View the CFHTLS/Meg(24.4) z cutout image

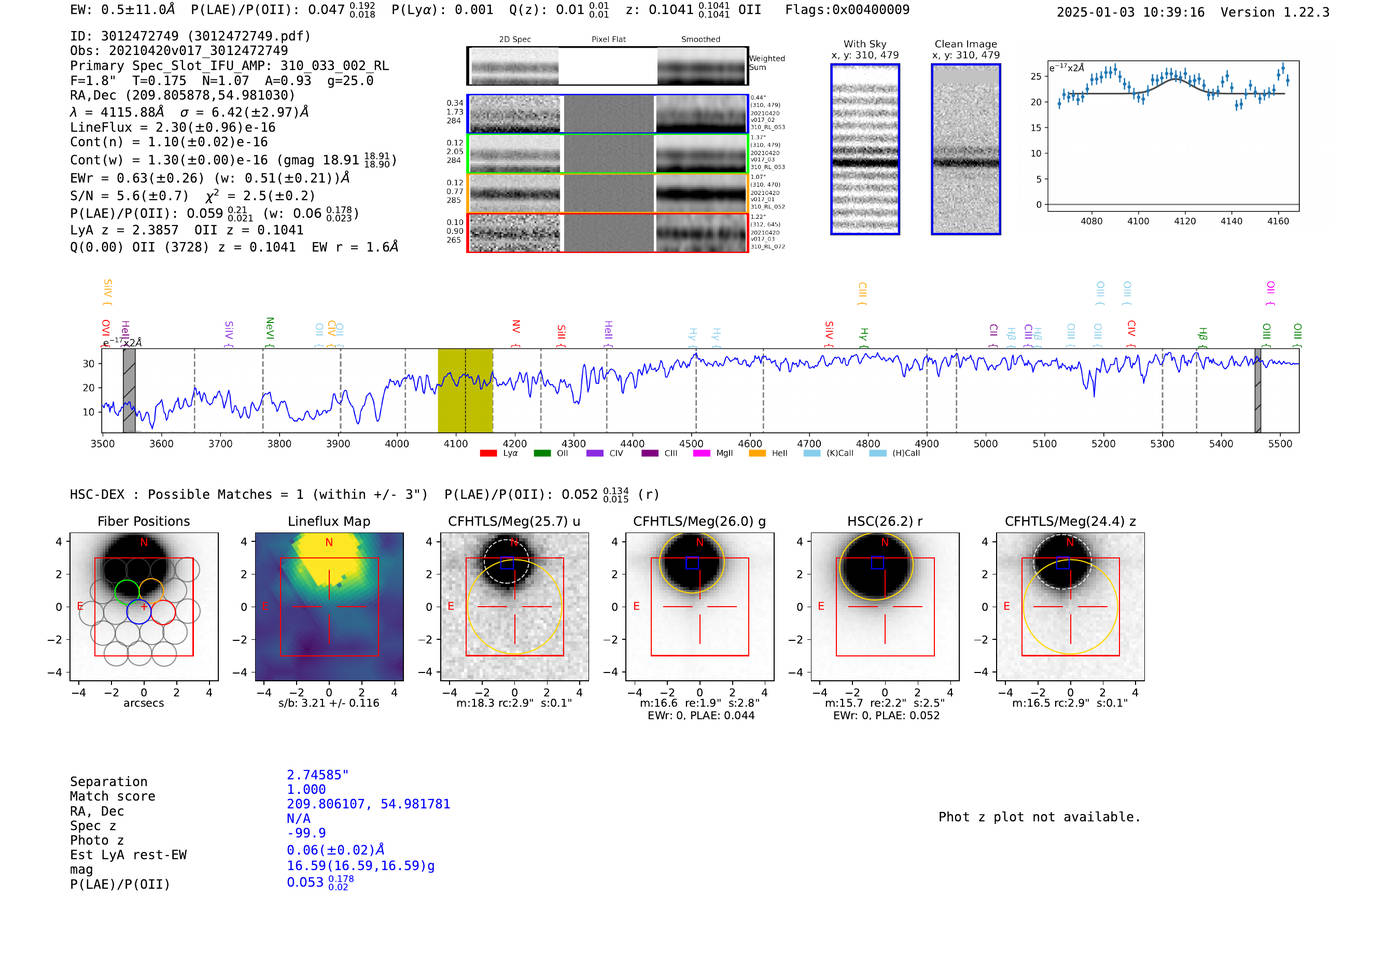tap(1070, 607)
